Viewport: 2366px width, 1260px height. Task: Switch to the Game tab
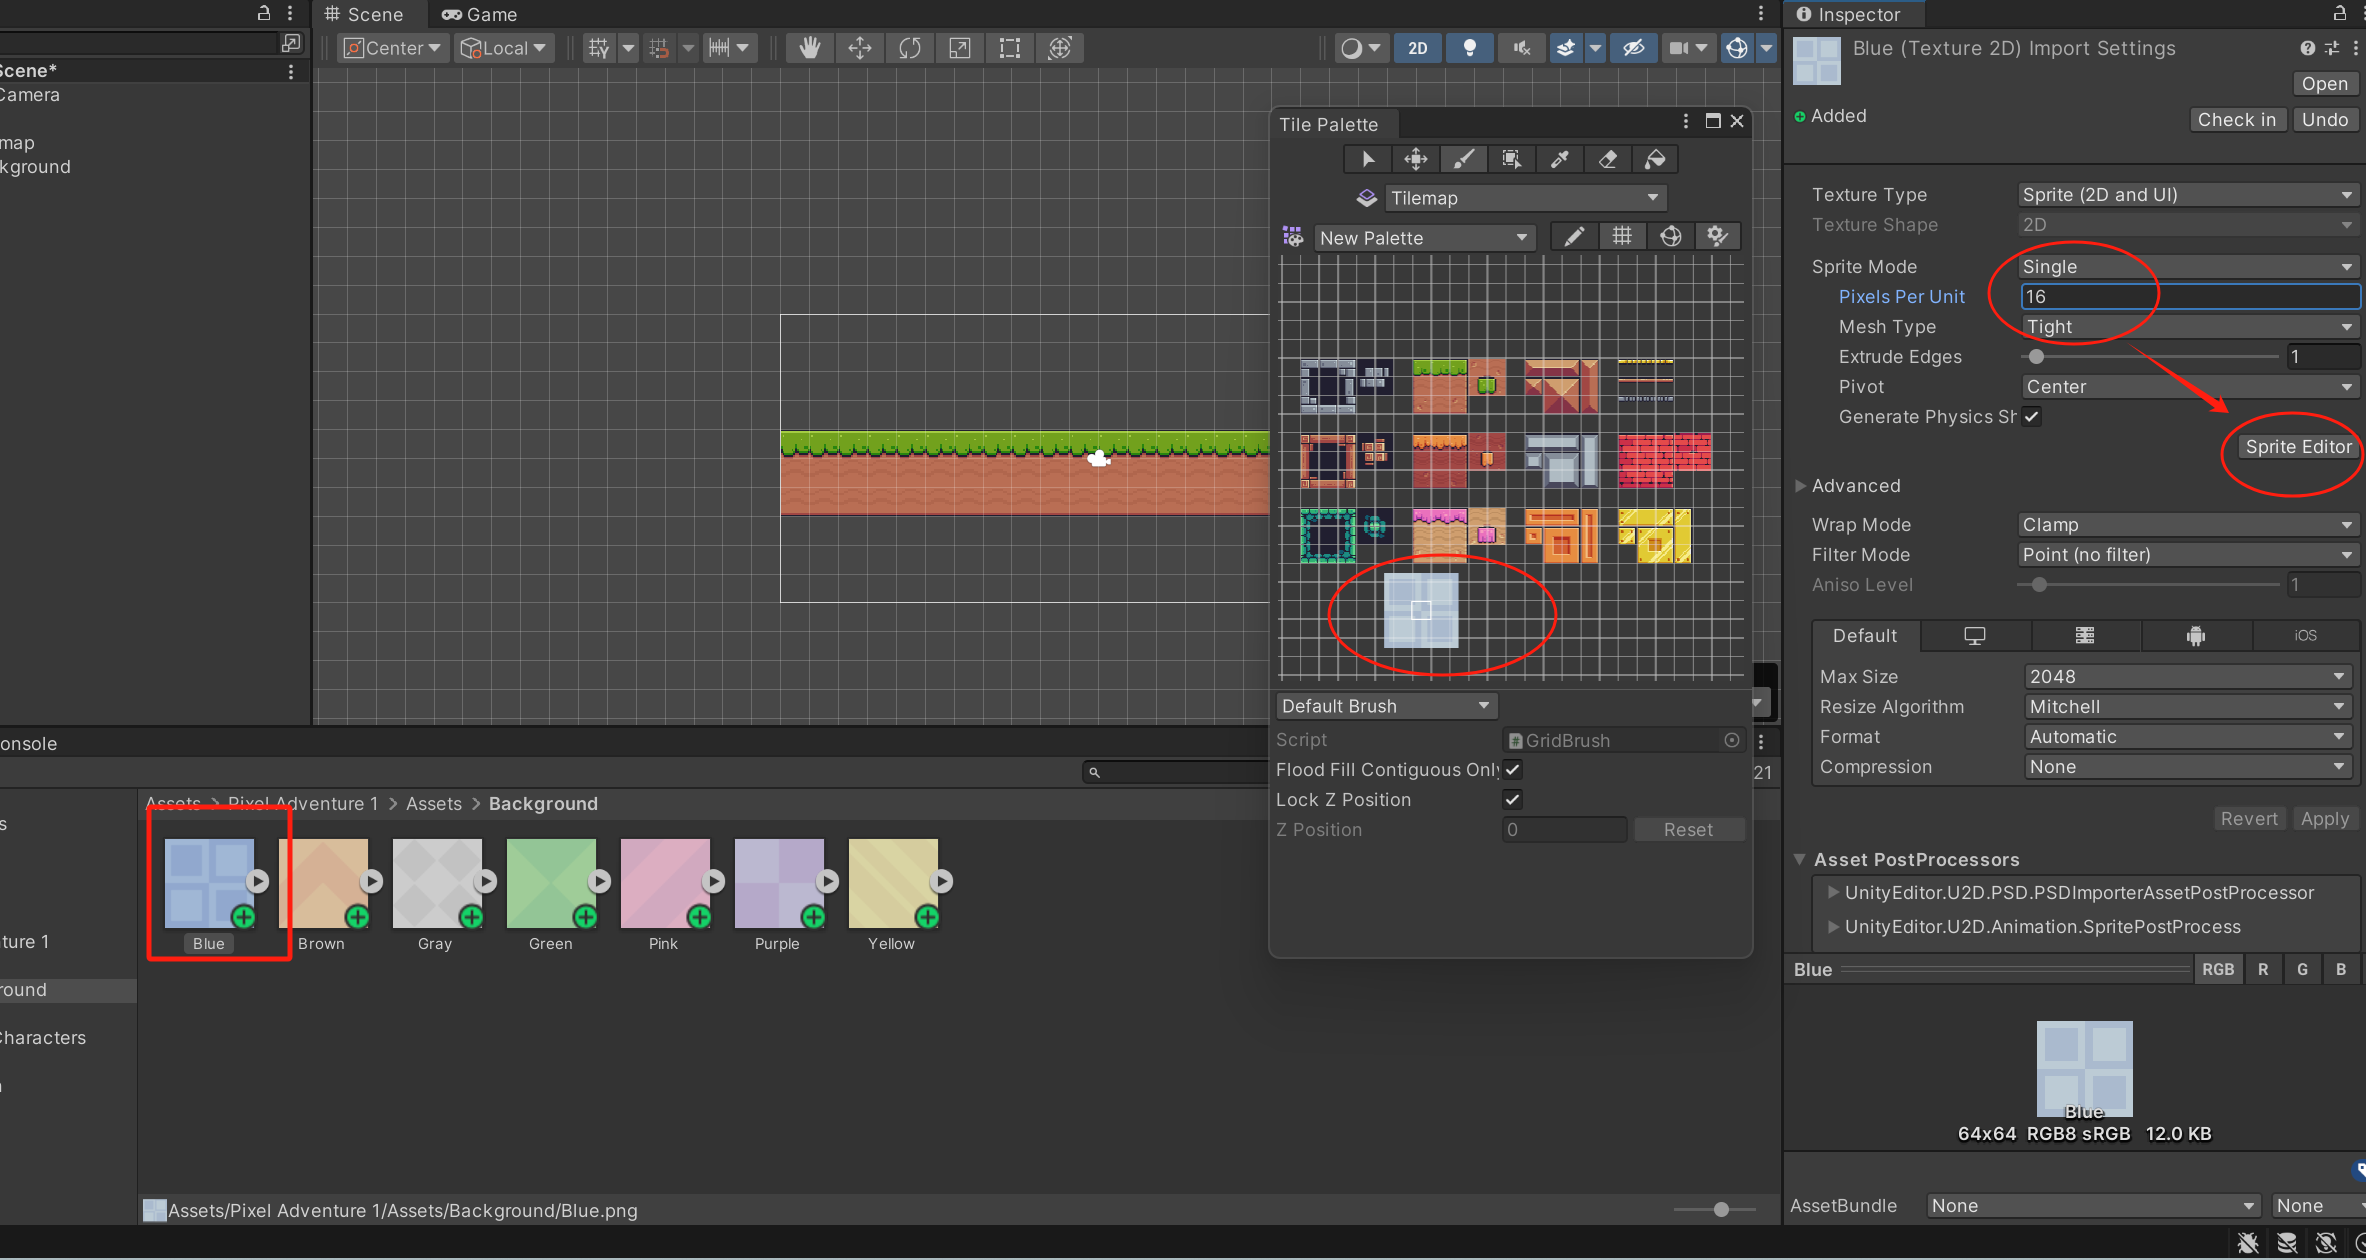point(480,15)
